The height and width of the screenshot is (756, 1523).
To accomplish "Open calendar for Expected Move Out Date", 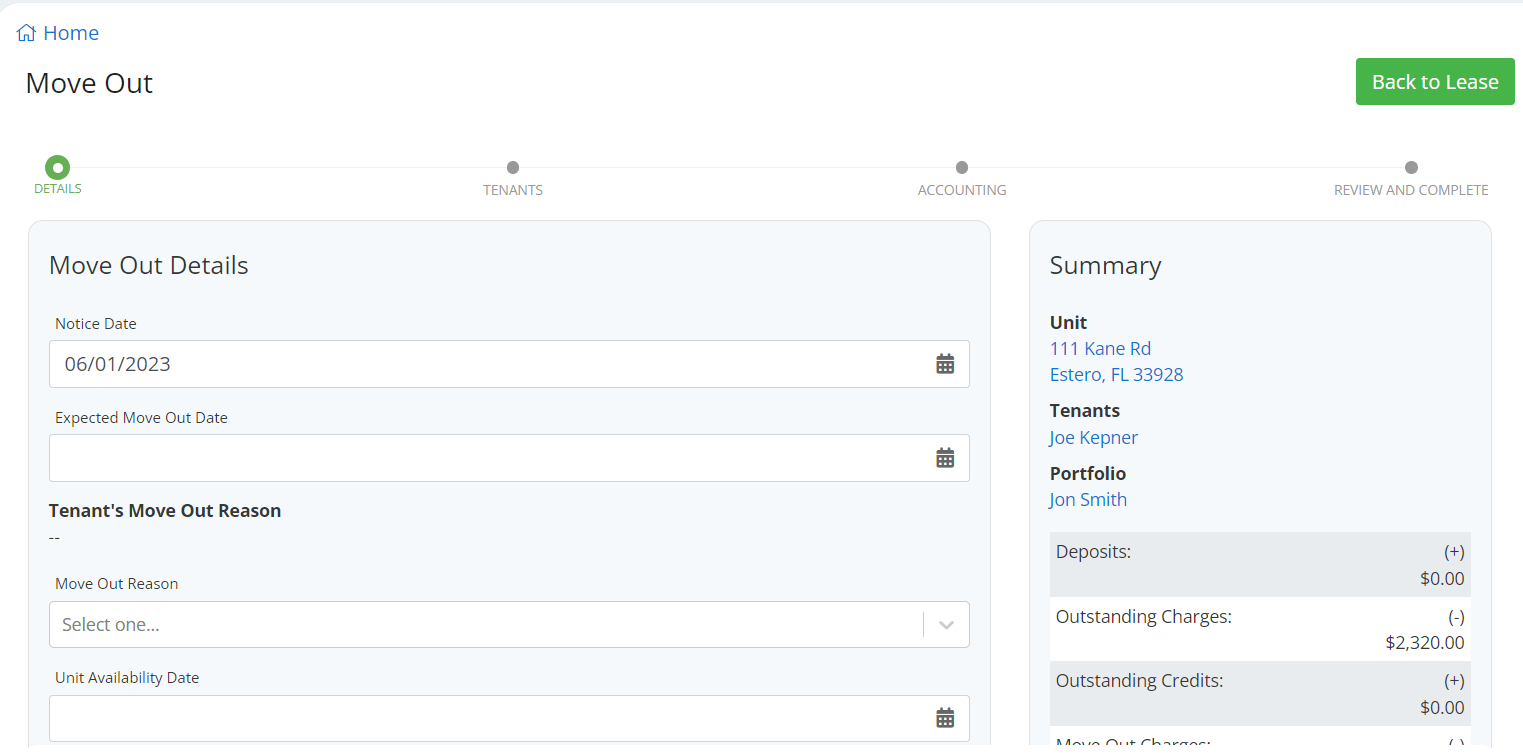I will pyautogui.click(x=945, y=458).
